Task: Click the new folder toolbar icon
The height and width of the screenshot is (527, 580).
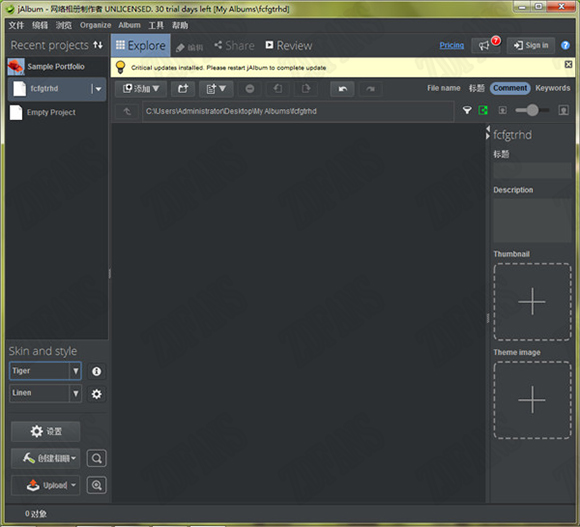Action: [183, 89]
